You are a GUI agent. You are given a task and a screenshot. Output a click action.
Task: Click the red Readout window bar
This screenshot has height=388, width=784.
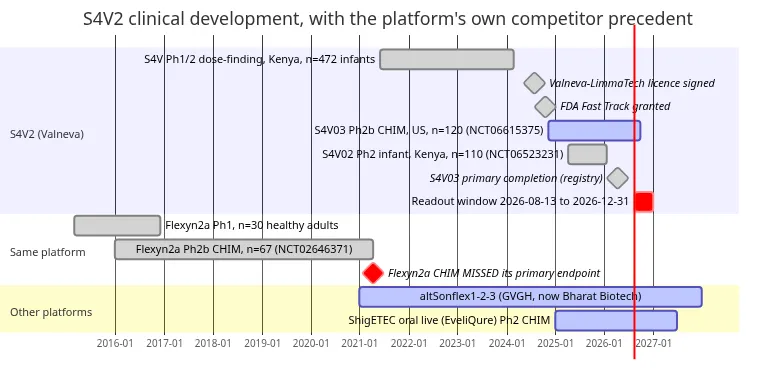644,202
